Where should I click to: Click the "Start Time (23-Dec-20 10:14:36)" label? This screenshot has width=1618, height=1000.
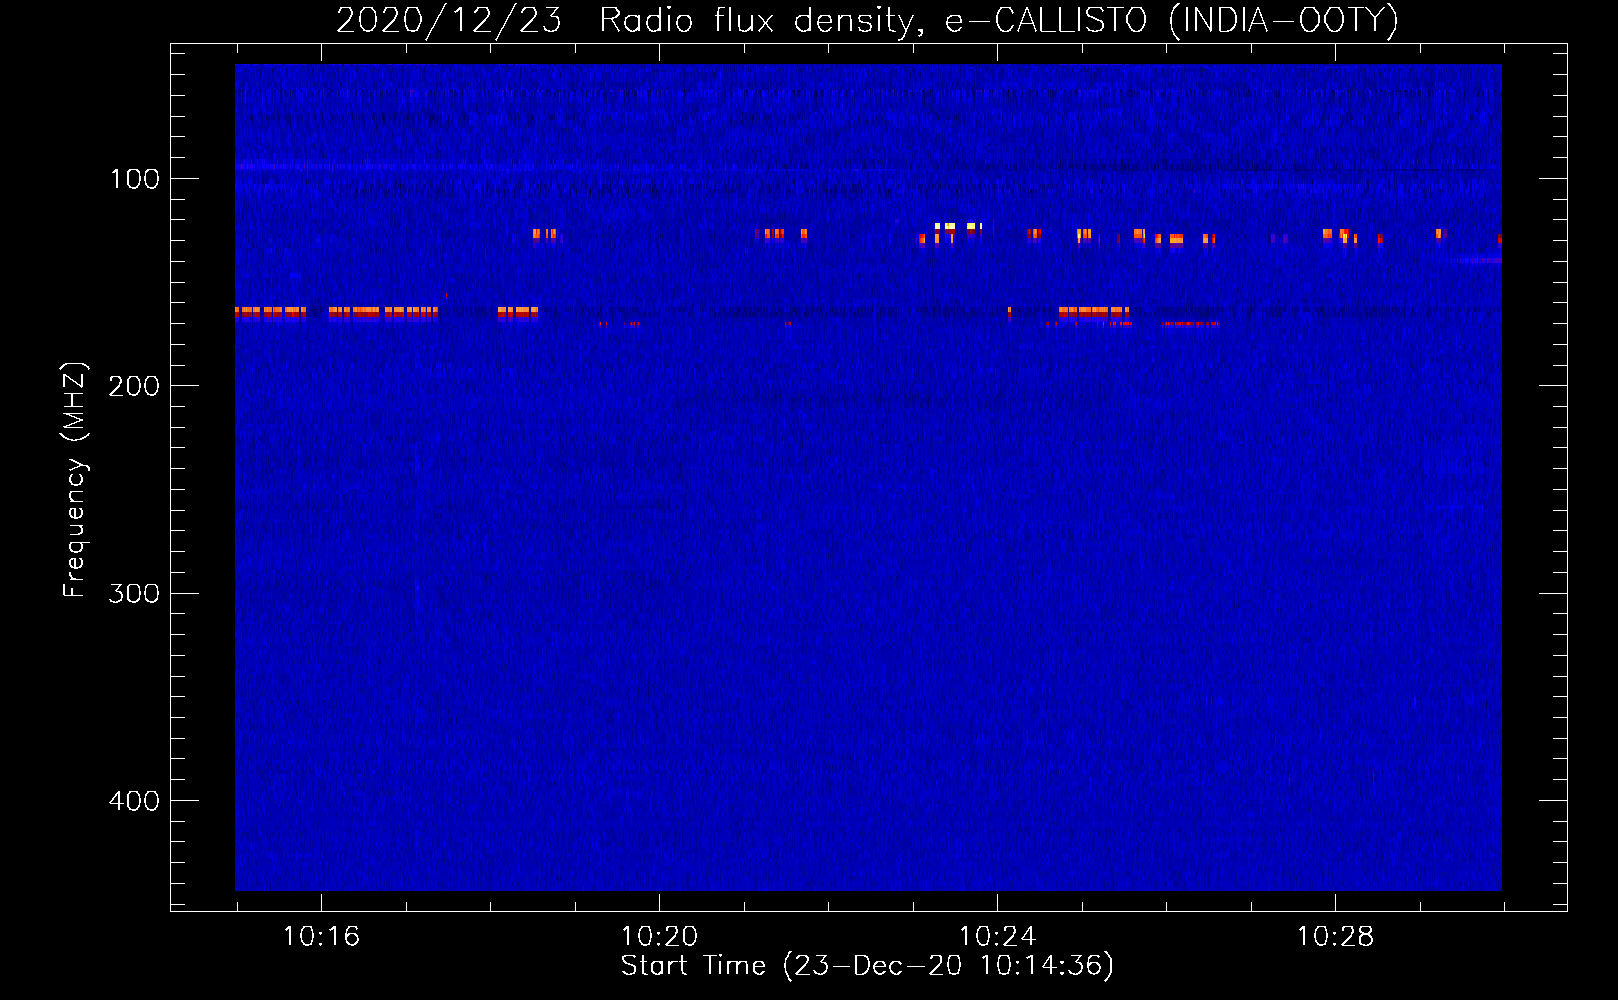867,966
